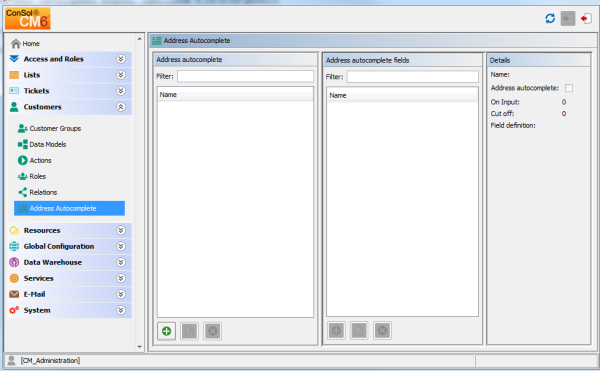Click the Services gear icon

pos(14,278)
